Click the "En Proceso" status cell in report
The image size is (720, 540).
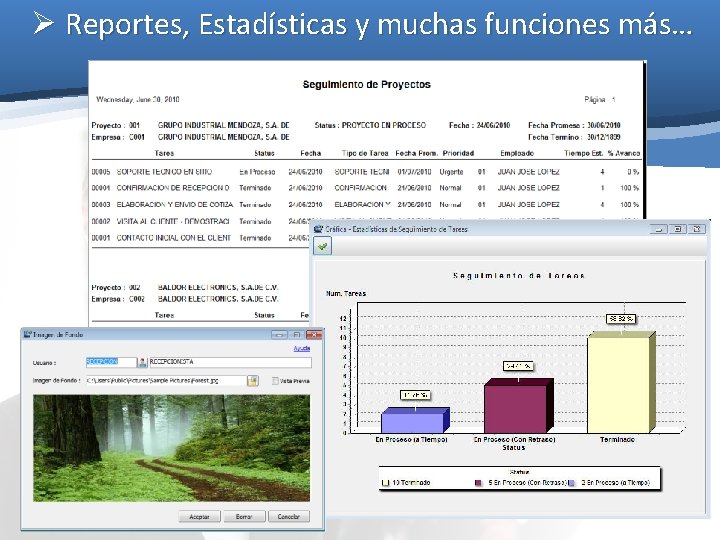[257, 172]
